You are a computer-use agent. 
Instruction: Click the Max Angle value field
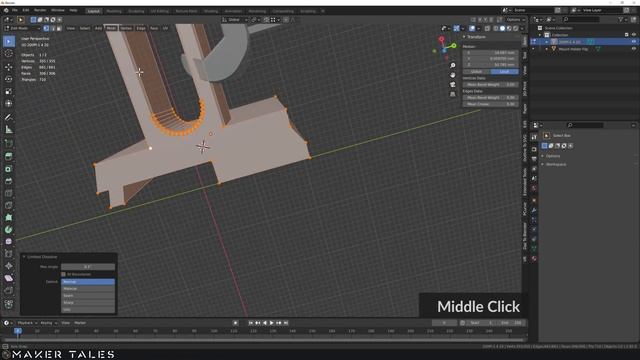point(88,267)
